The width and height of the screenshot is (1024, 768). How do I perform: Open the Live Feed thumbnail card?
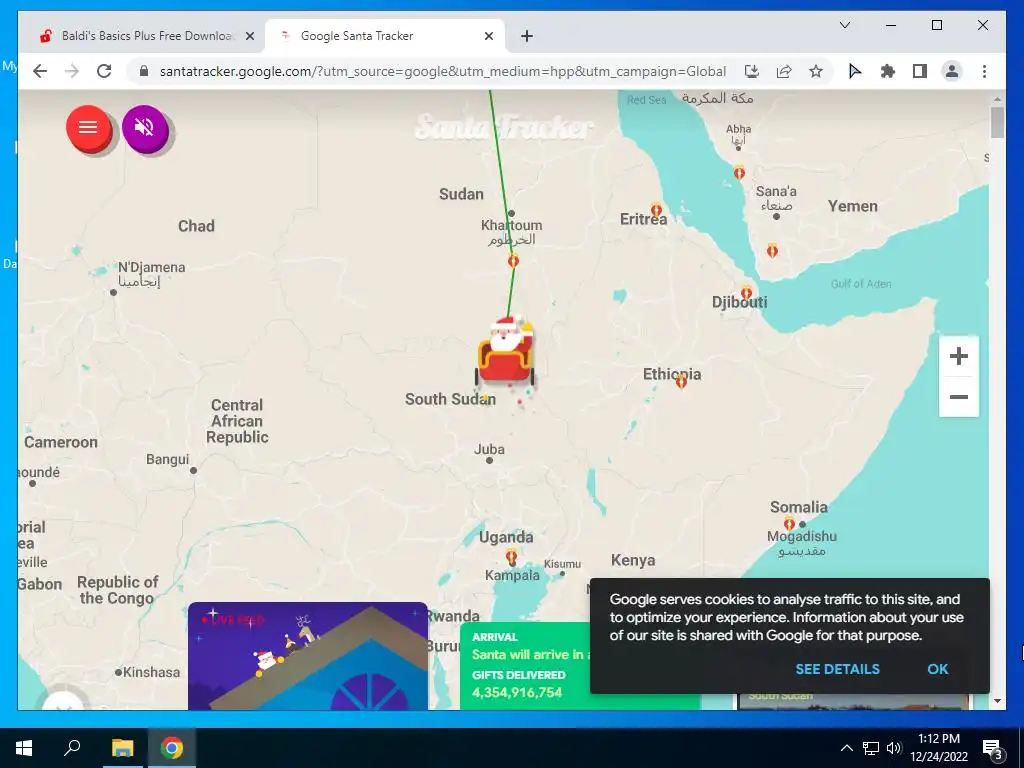click(x=308, y=656)
